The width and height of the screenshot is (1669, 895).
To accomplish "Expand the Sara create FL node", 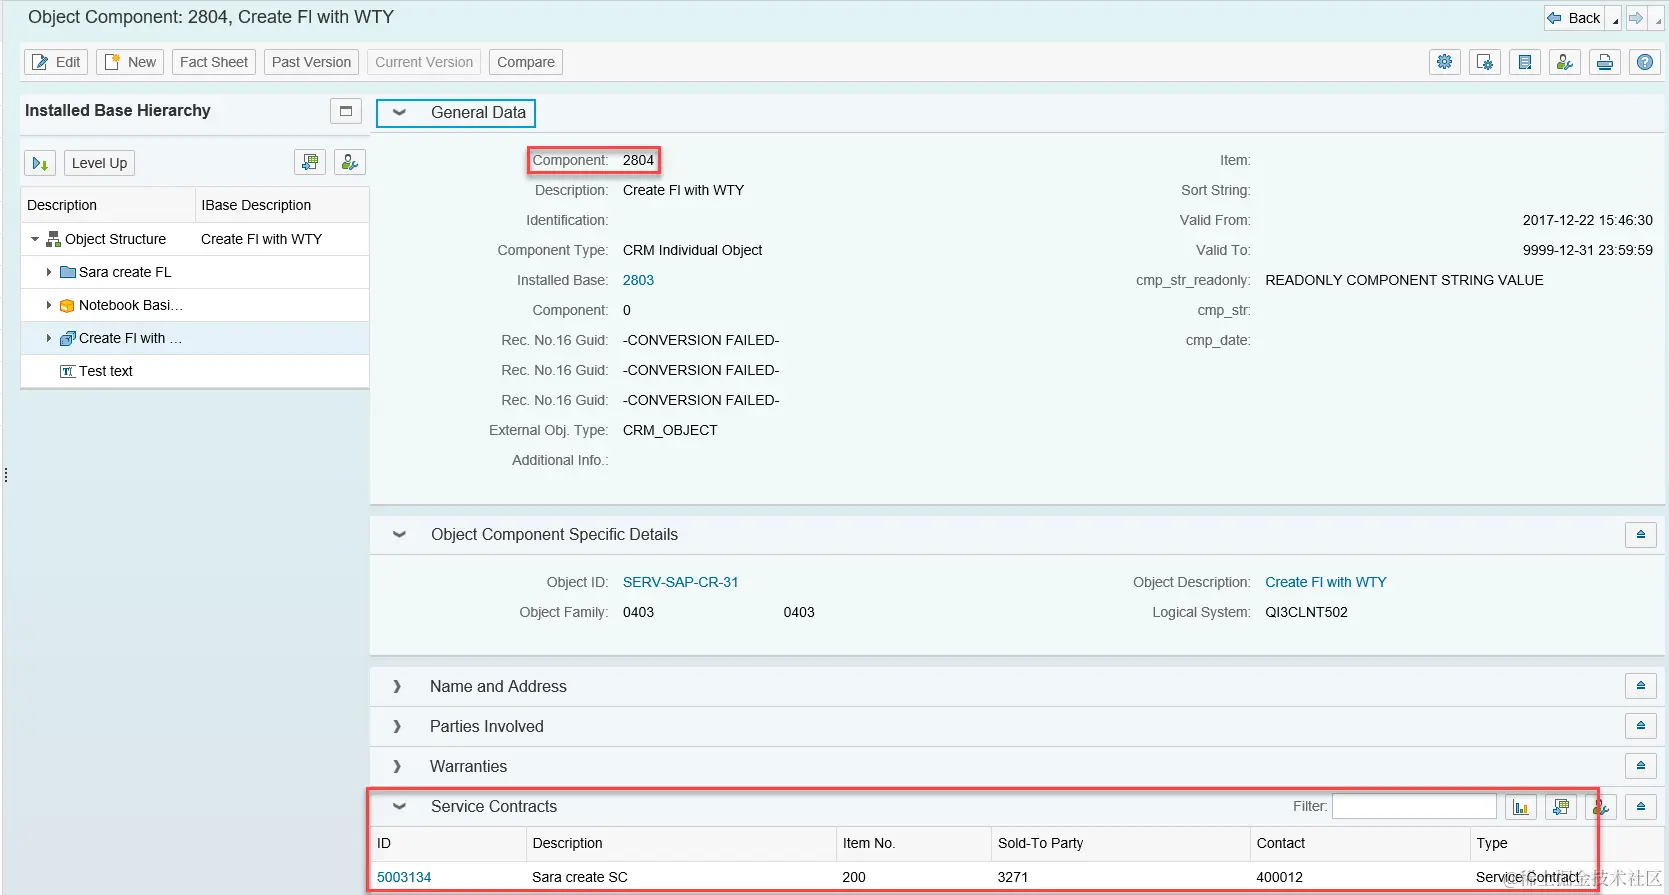I will click(49, 272).
